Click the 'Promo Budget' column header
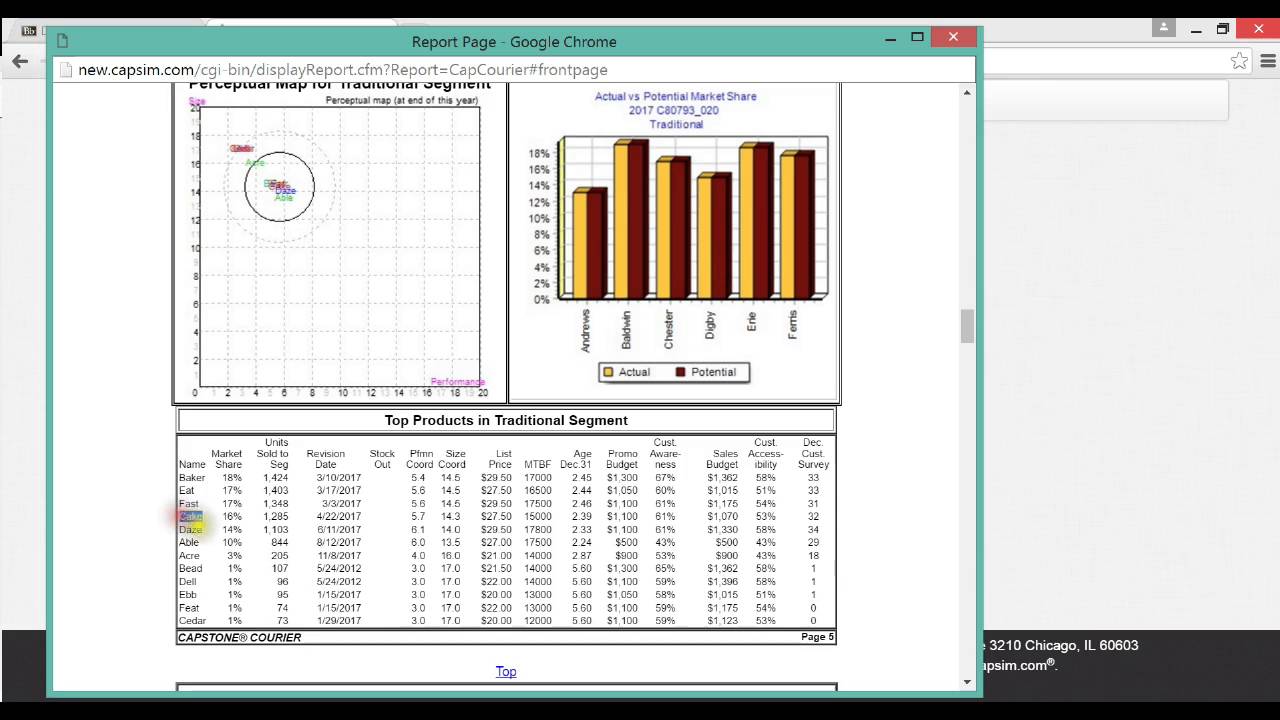Viewport: 1280px width, 720px height. pyautogui.click(x=622, y=459)
